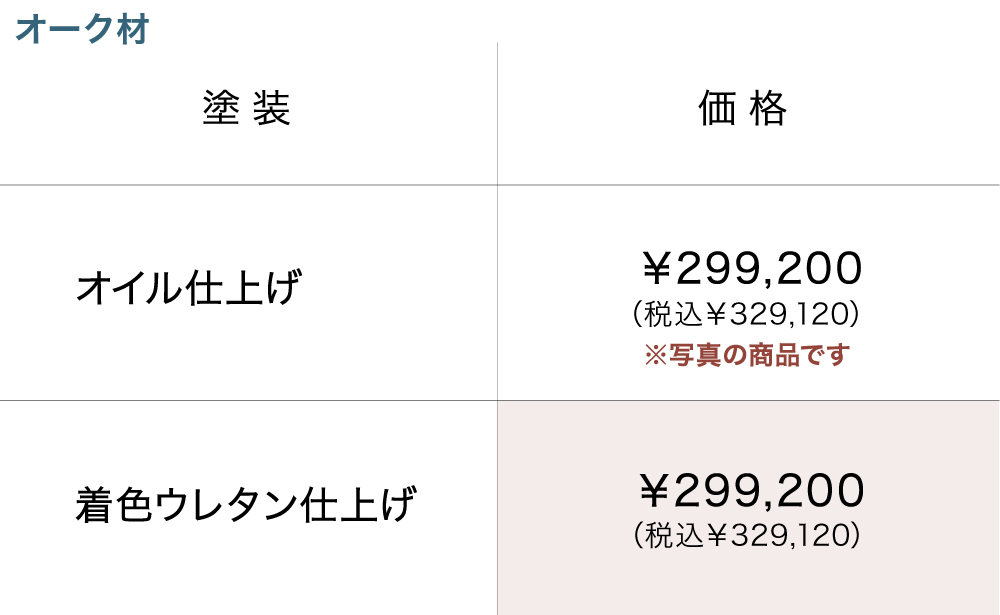The height and width of the screenshot is (615, 1000).
Task: Click the 格 character in the price header
Action: click(x=770, y=109)
